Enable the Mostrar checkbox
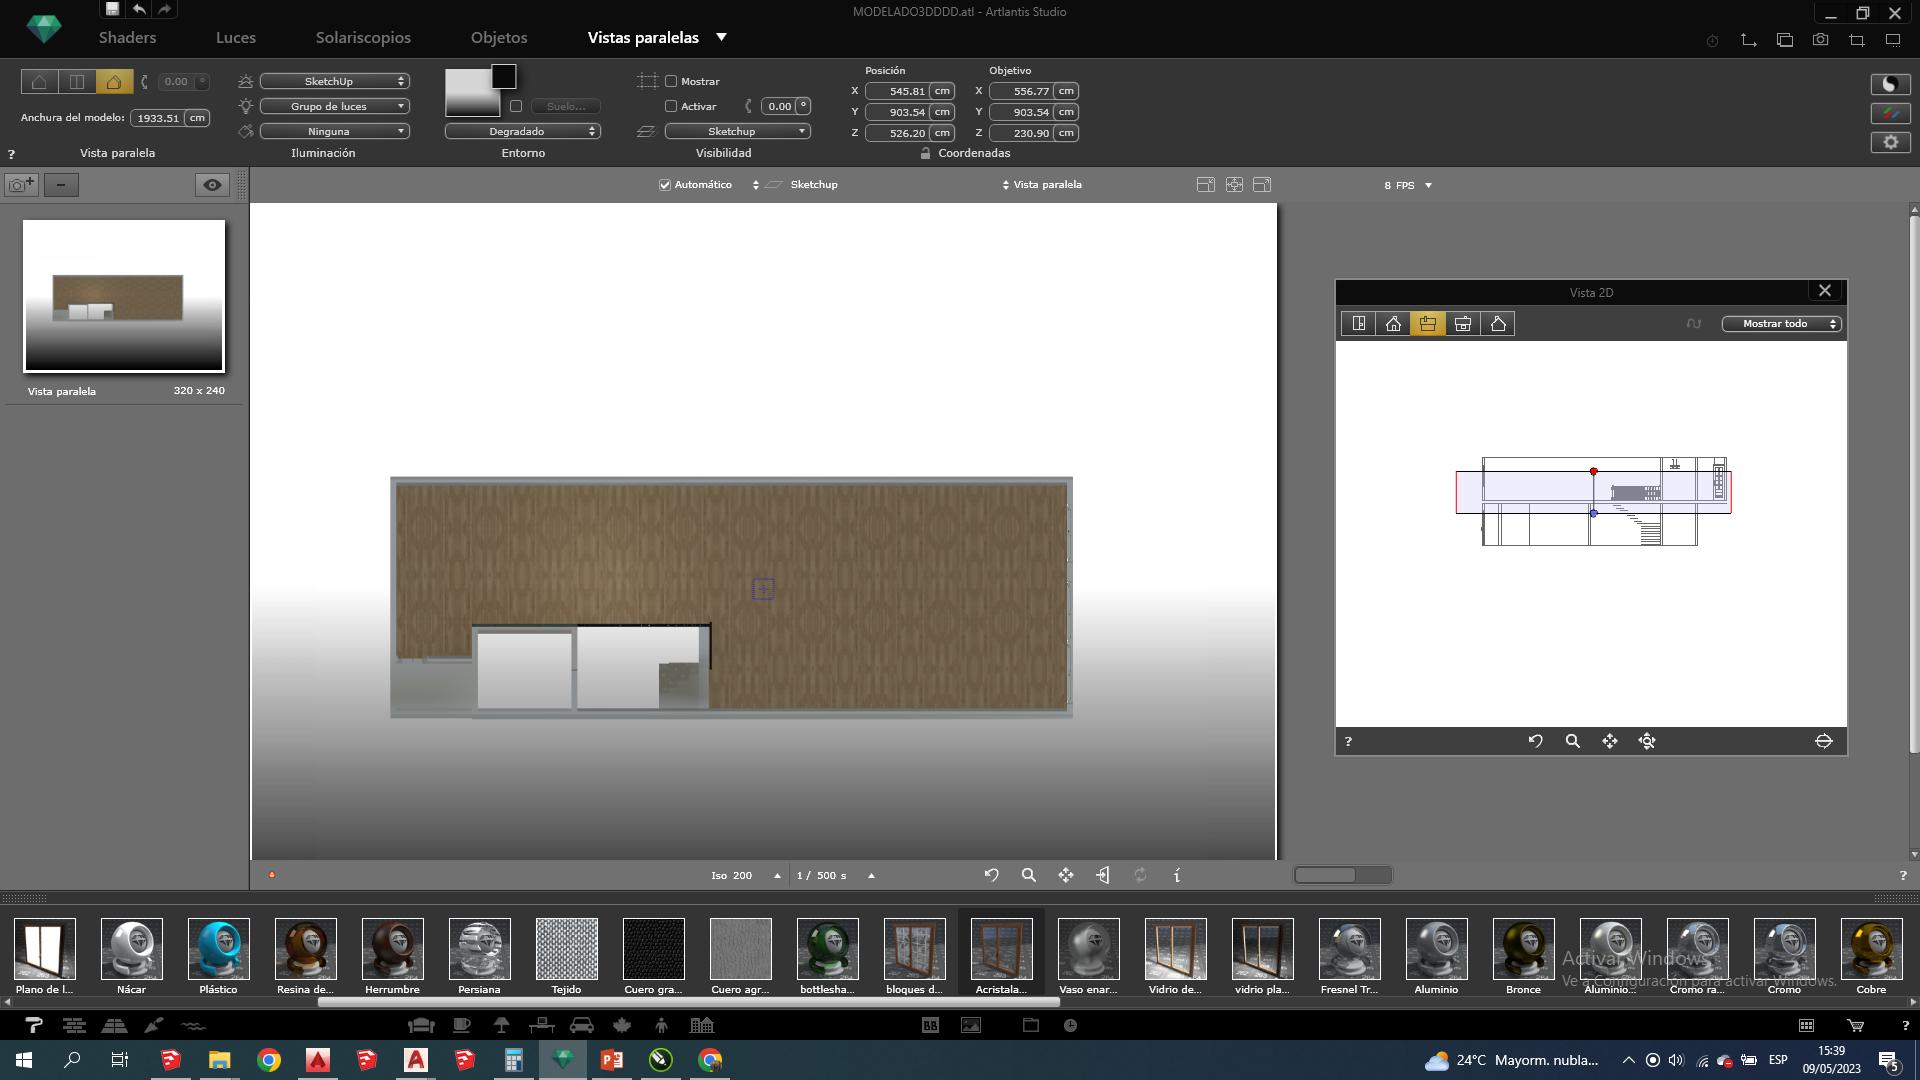The image size is (1920, 1080). [671, 81]
